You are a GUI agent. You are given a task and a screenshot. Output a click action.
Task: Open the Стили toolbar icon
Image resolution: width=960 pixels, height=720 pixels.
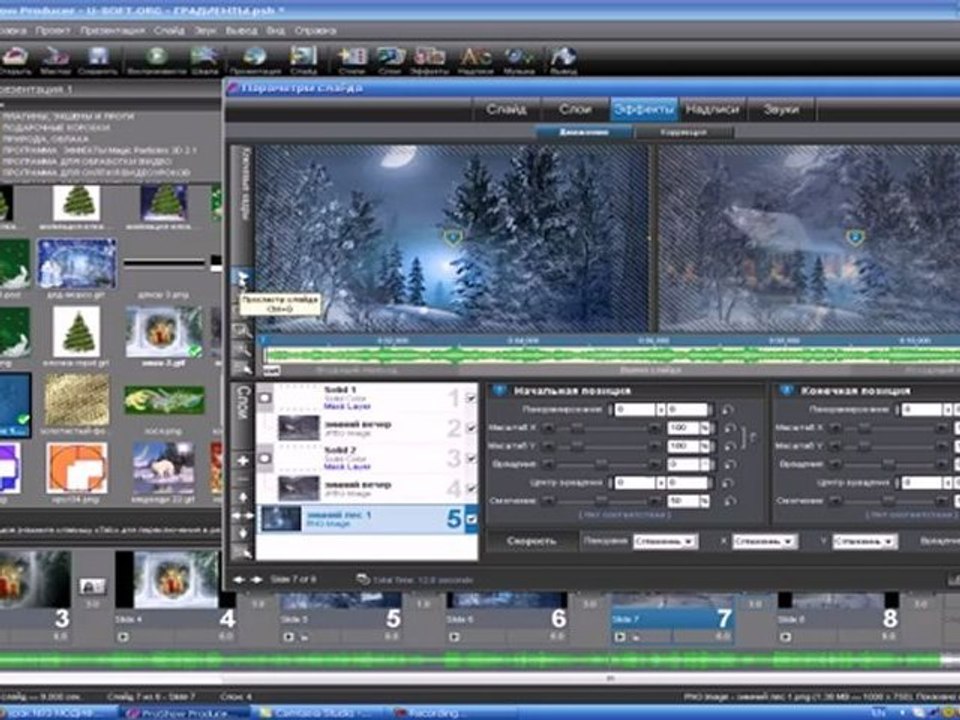click(352, 60)
